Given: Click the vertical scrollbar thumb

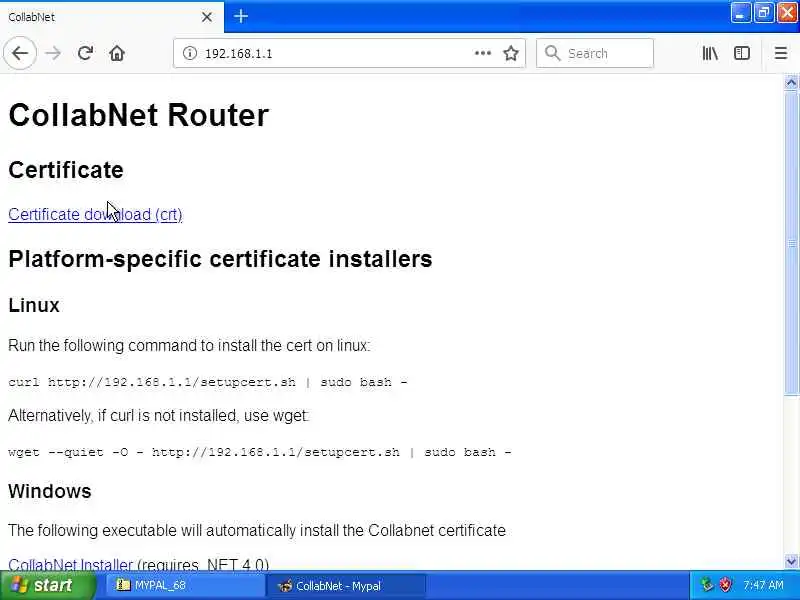Looking at the screenshot, I should (x=791, y=242).
